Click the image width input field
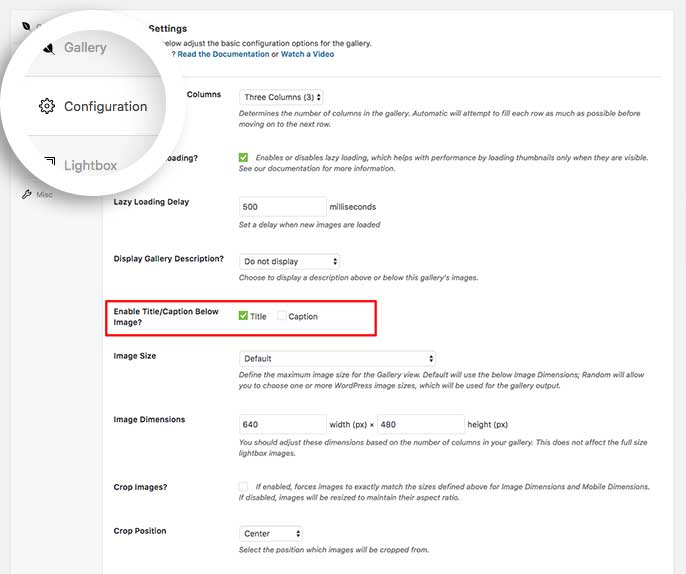 click(x=283, y=424)
